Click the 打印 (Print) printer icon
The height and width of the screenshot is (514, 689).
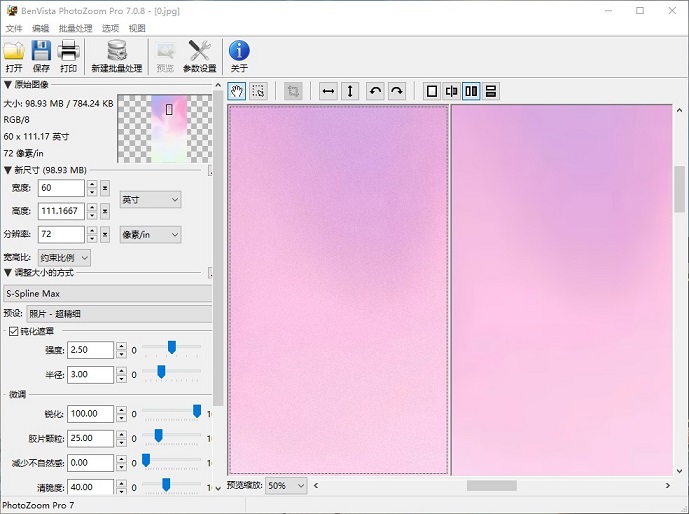point(68,55)
